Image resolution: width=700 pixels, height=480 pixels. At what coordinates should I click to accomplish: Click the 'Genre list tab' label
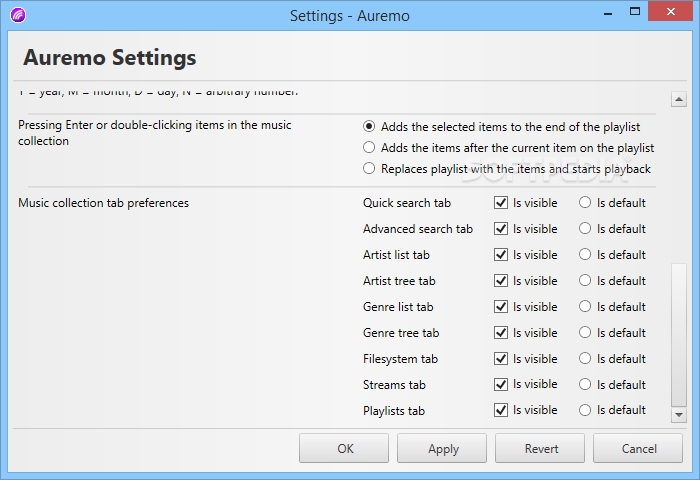click(398, 307)
